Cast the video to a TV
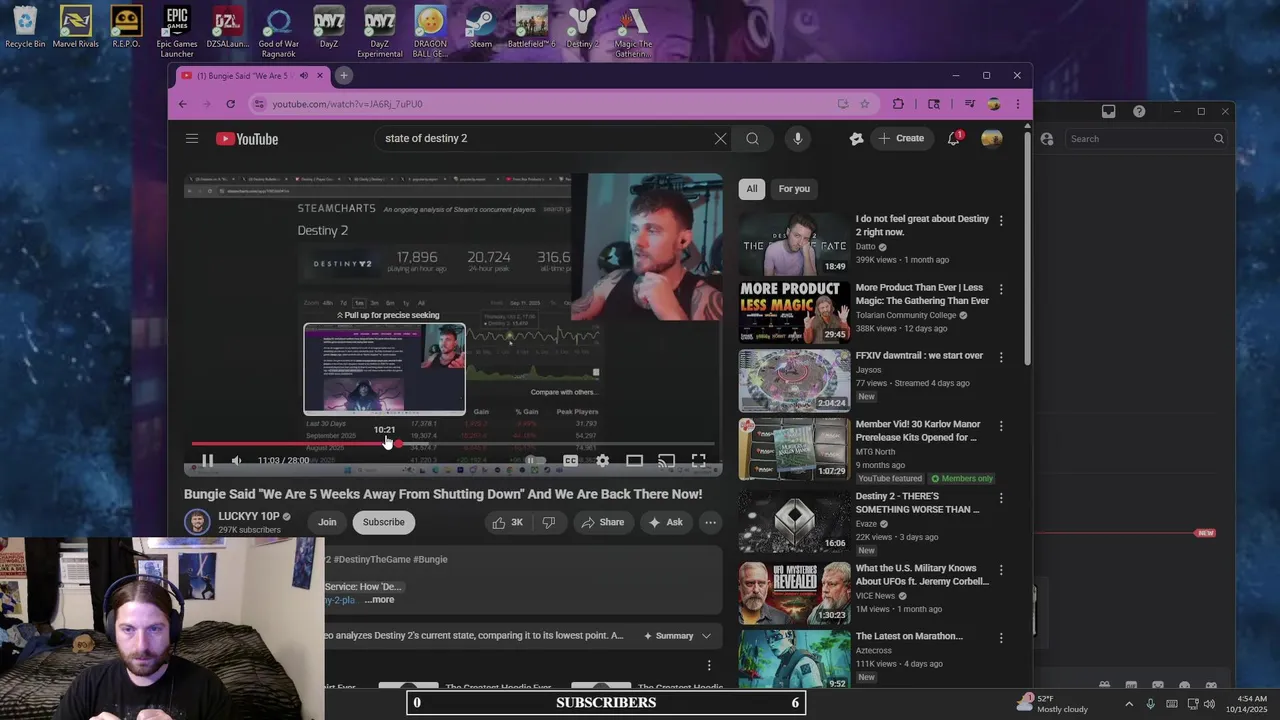This screenshot has height=720, width=1280. [666, 461]
